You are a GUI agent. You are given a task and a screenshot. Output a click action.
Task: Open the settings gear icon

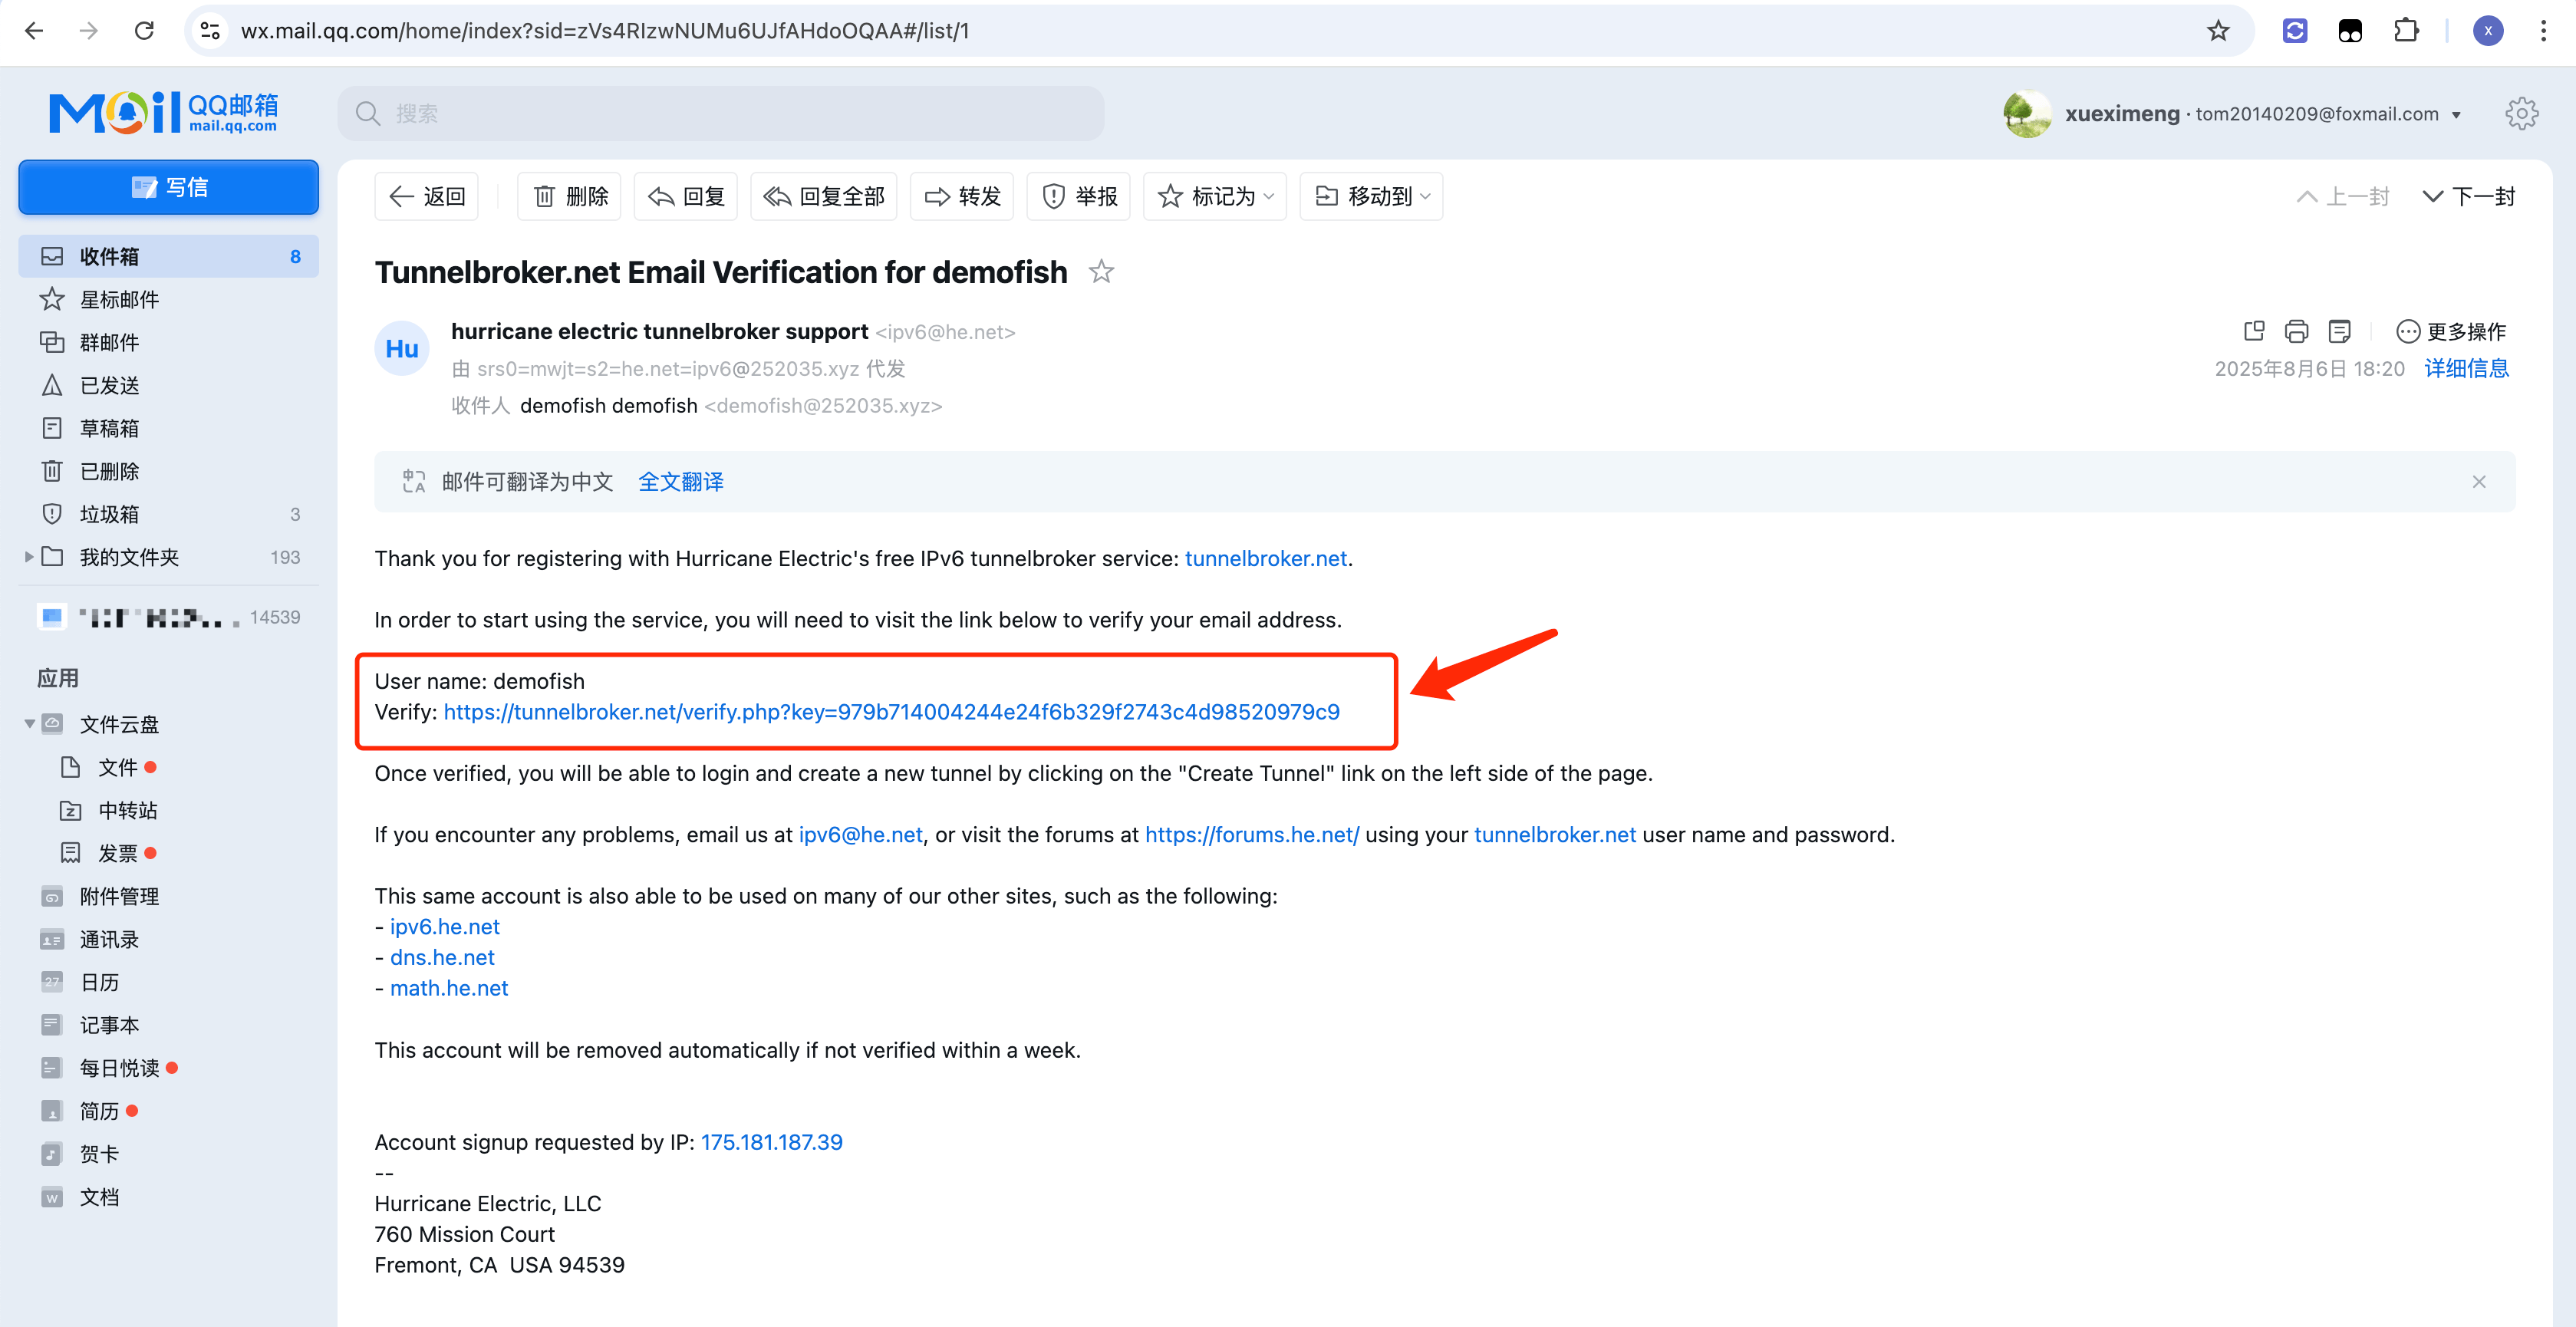click(x=2521, y=114)
